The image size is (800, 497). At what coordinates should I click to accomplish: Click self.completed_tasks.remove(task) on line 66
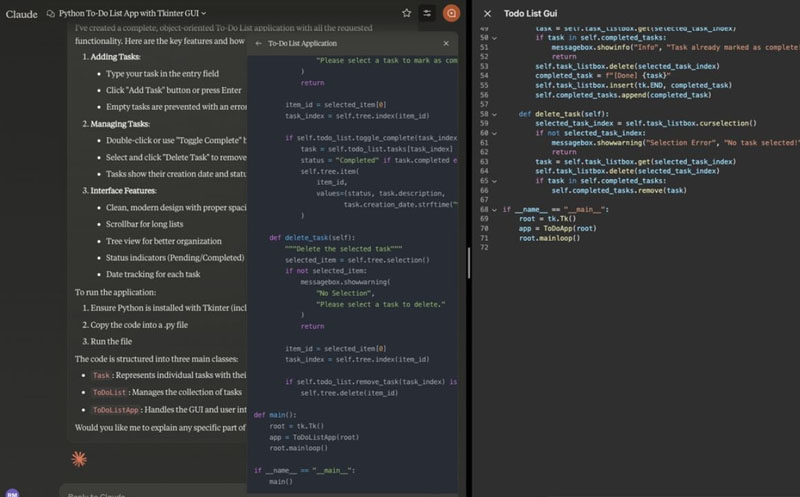pyautogui.click(x=618, y=190)
